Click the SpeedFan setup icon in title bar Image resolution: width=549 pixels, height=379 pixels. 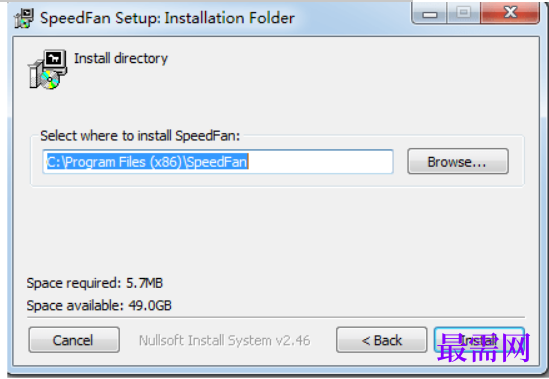click(24, 18)
